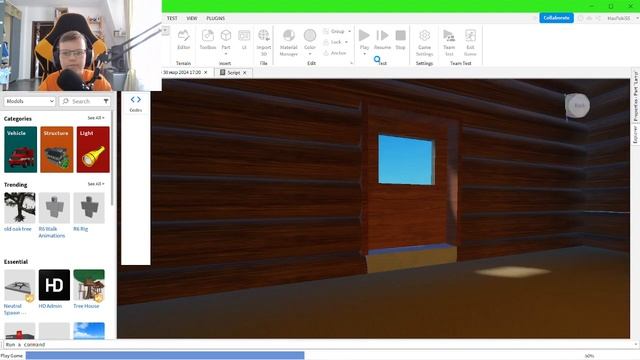Screen dimensions: 640x360
Task: Open the Structure category card
Action: click(57, 149)
